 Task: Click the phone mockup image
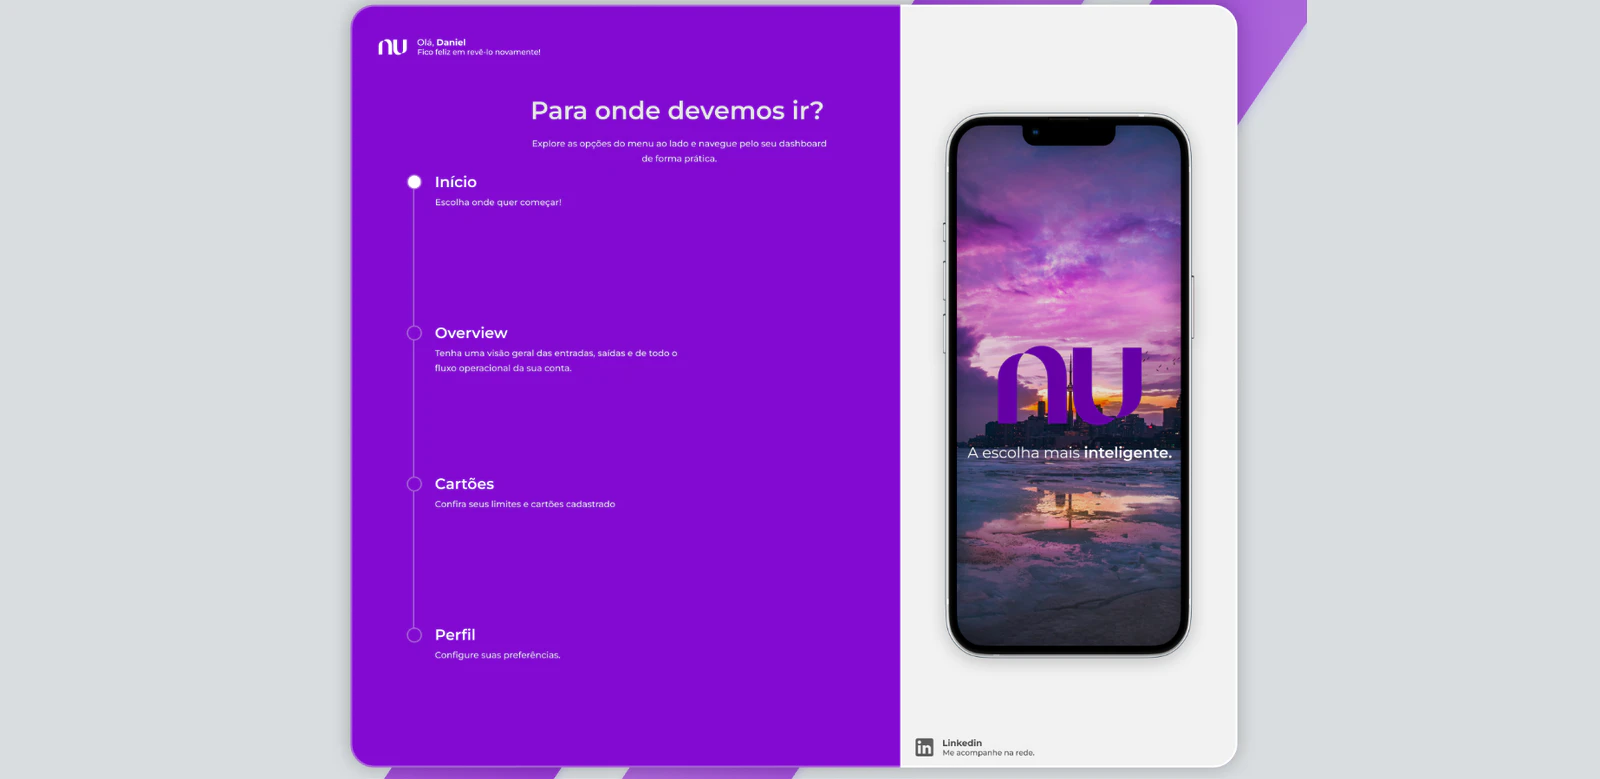(x=1069, y=385)
